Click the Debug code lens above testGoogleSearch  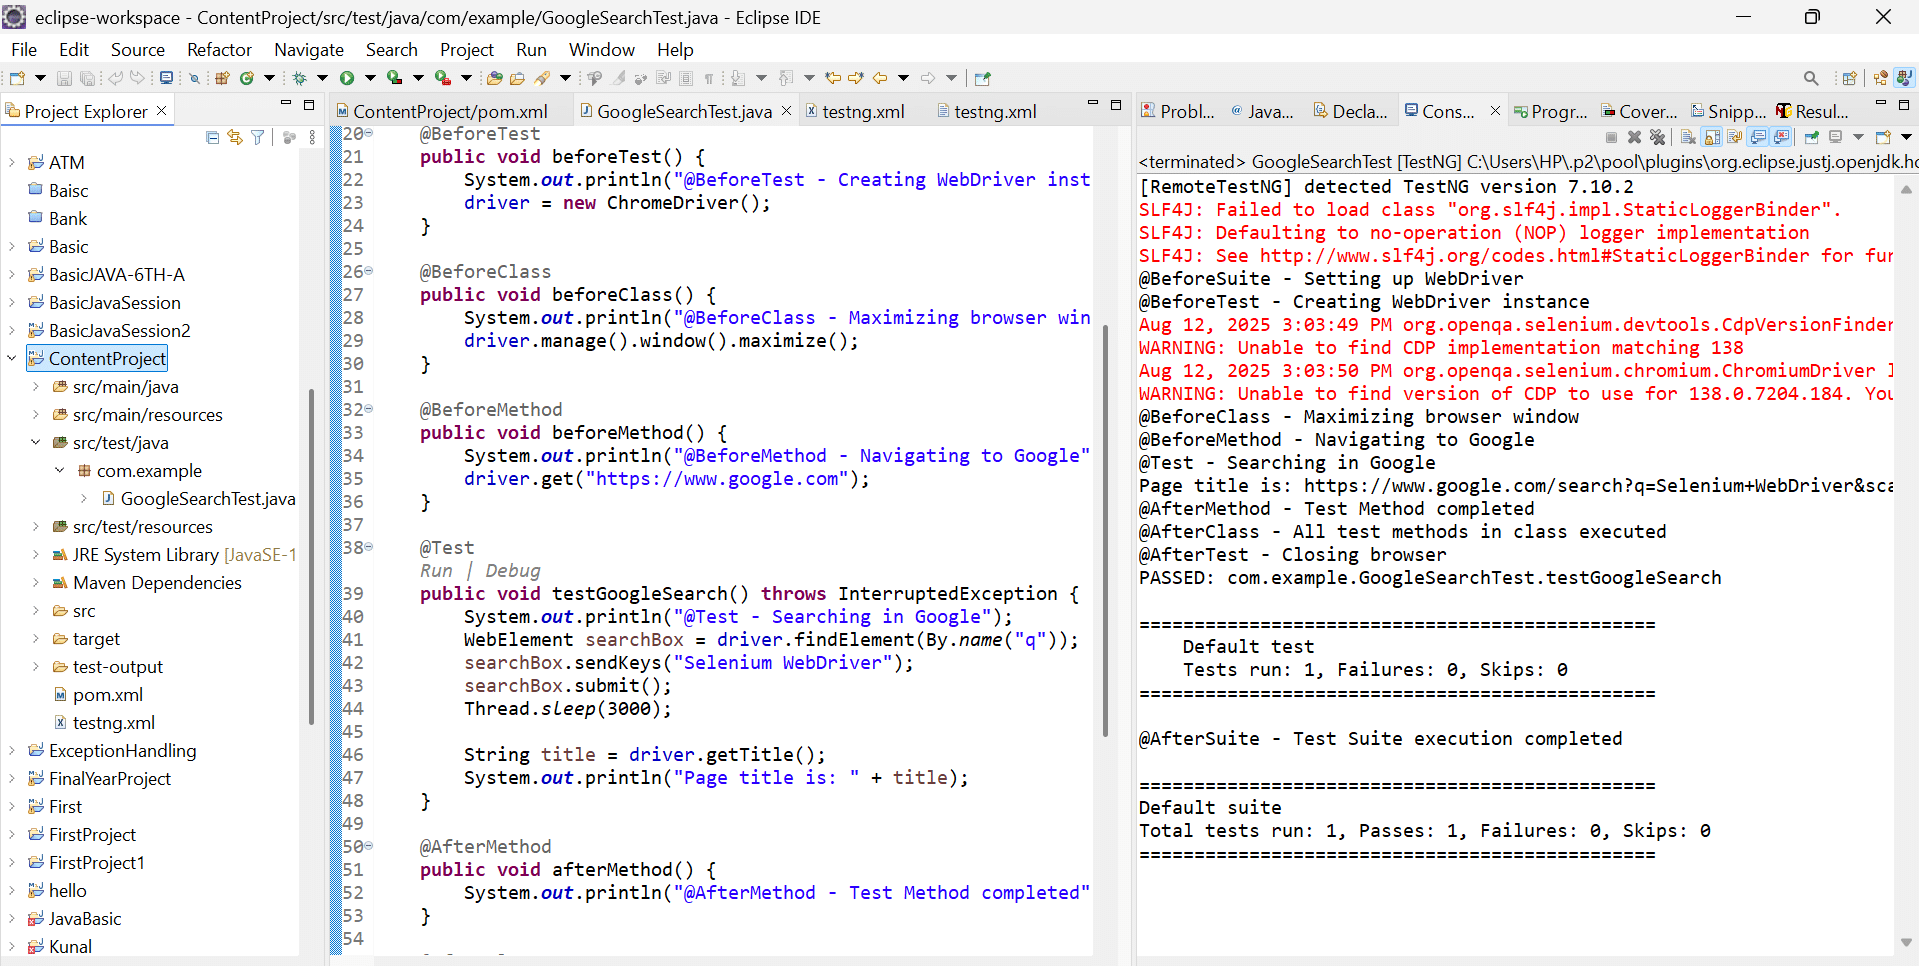[513, 570]
